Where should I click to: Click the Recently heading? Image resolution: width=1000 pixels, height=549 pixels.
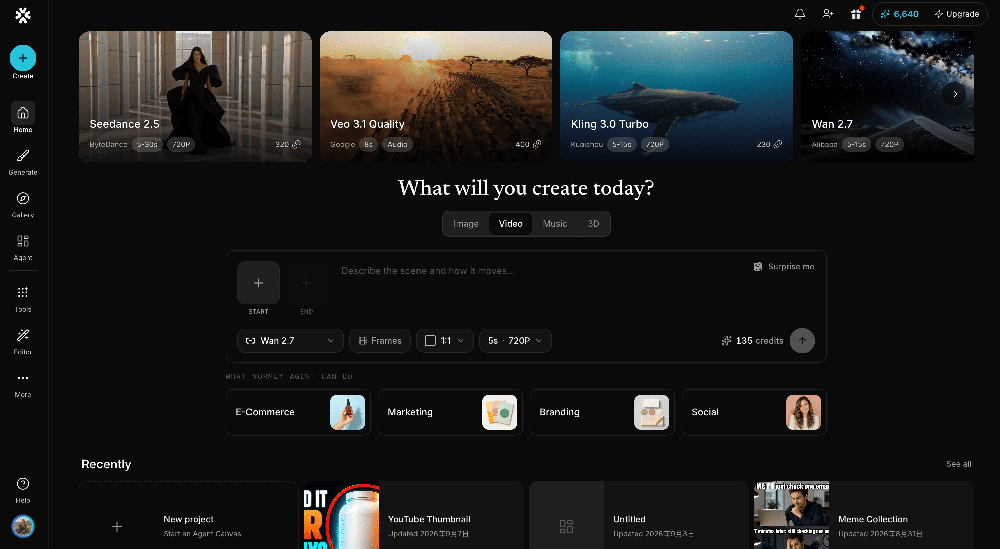click(106, 464)
